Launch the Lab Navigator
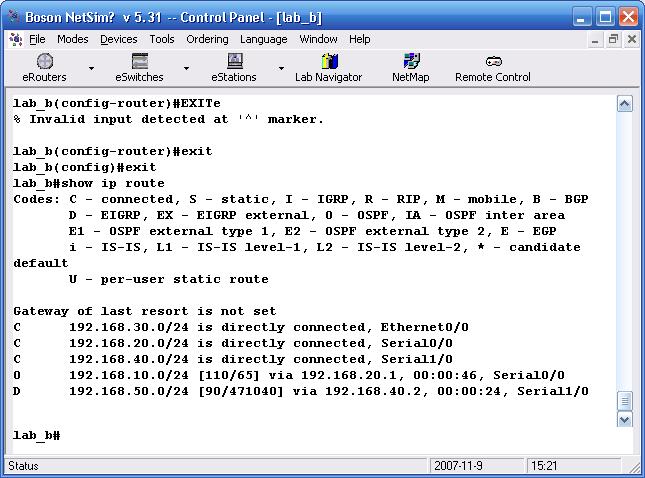 pyautogui.click(x=328, y=67)
